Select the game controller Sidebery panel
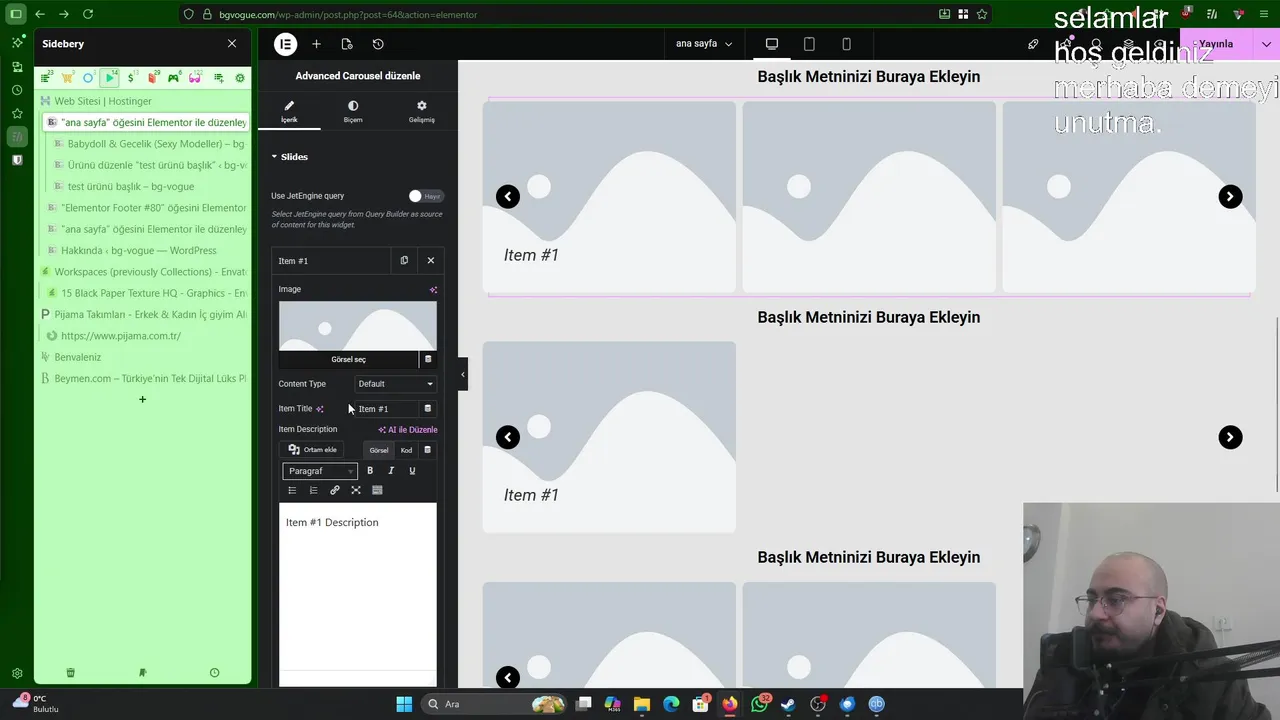The height and width of the screenshot is (720, 1280). (174, 78)
